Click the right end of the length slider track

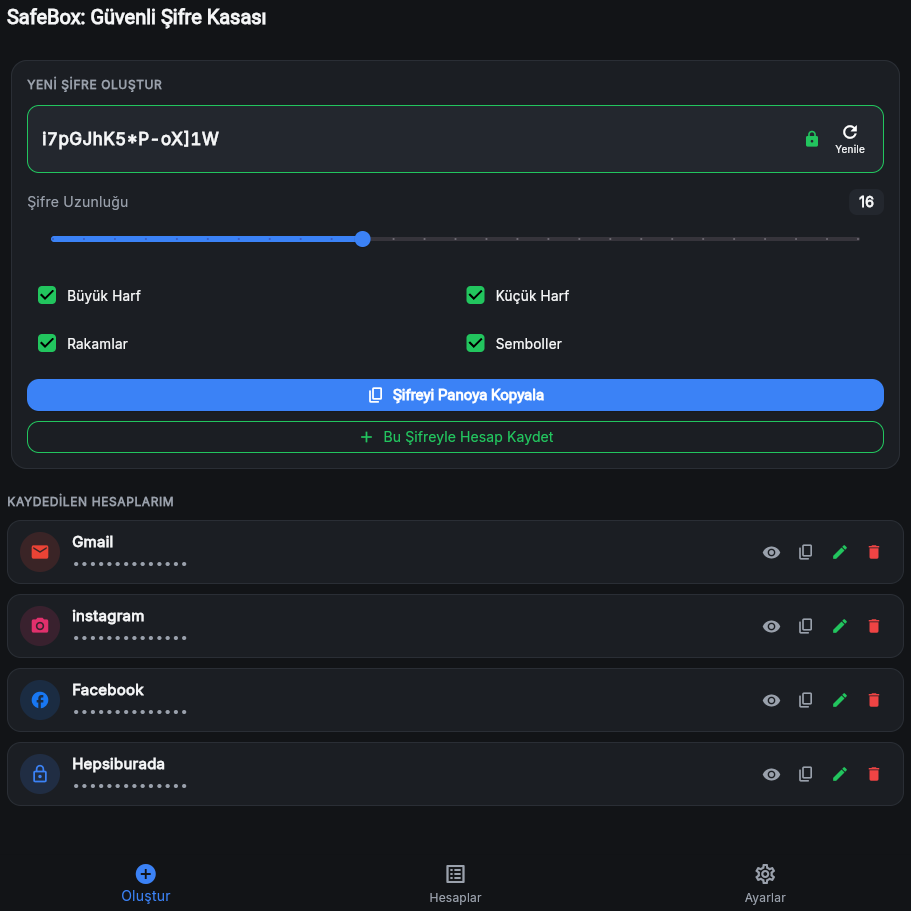858,239
